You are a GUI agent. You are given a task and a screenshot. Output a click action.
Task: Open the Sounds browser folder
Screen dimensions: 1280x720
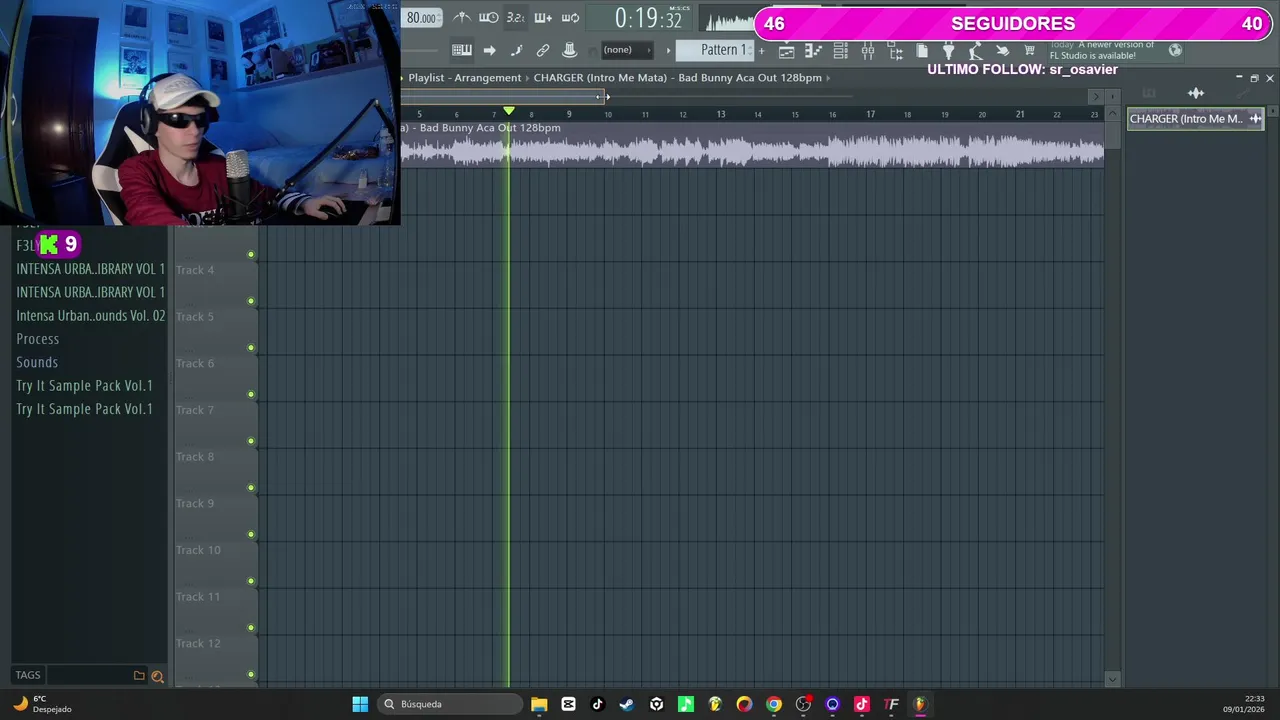pos(37,362)
